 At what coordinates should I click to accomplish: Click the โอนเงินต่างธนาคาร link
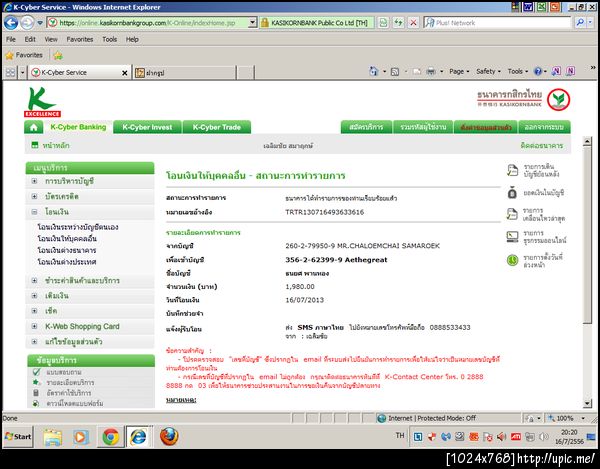tap(67, 251)
